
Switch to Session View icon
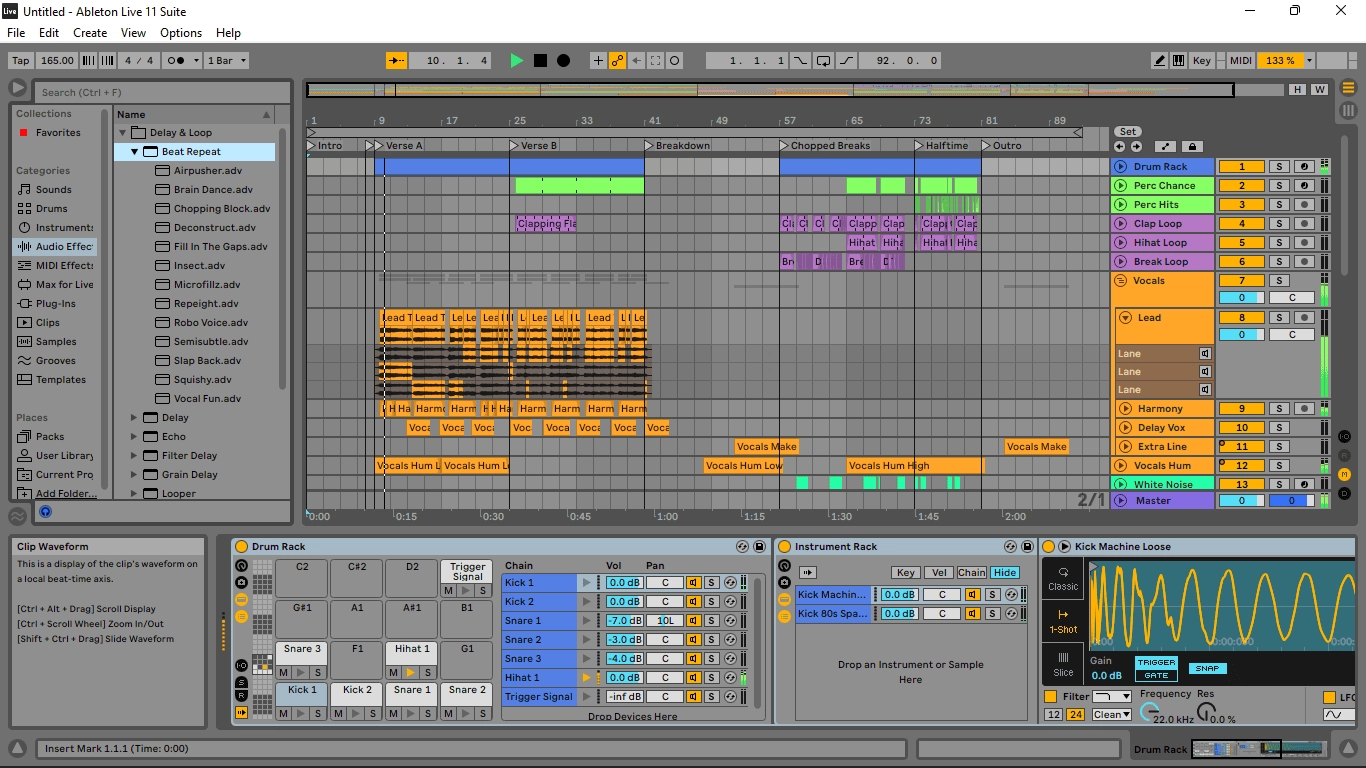(1348, 110)
